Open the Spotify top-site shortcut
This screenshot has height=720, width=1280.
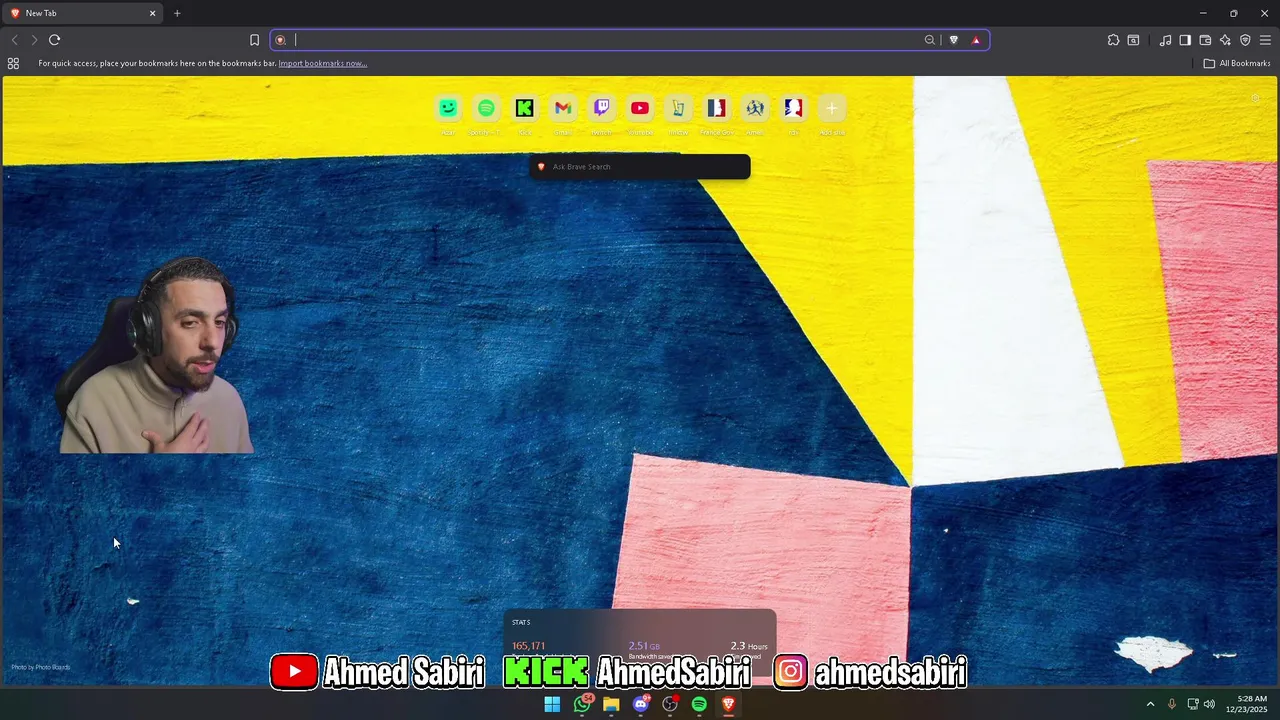(486, 108)
